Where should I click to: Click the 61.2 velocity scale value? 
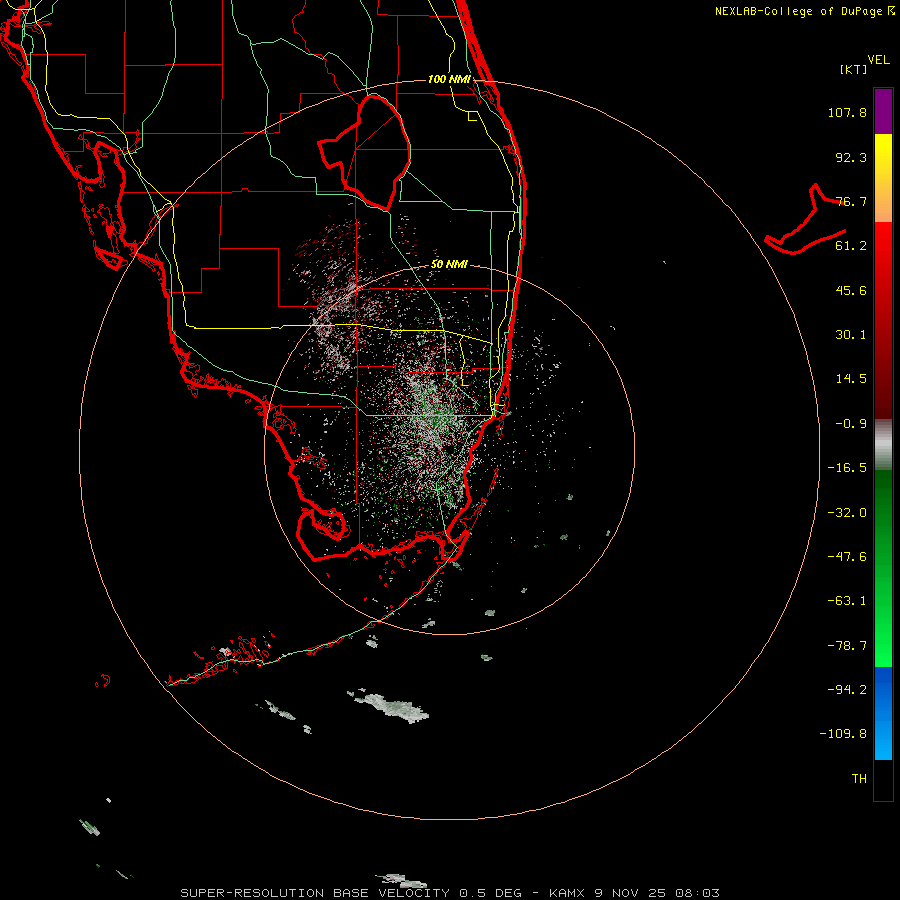coord(851,246)
